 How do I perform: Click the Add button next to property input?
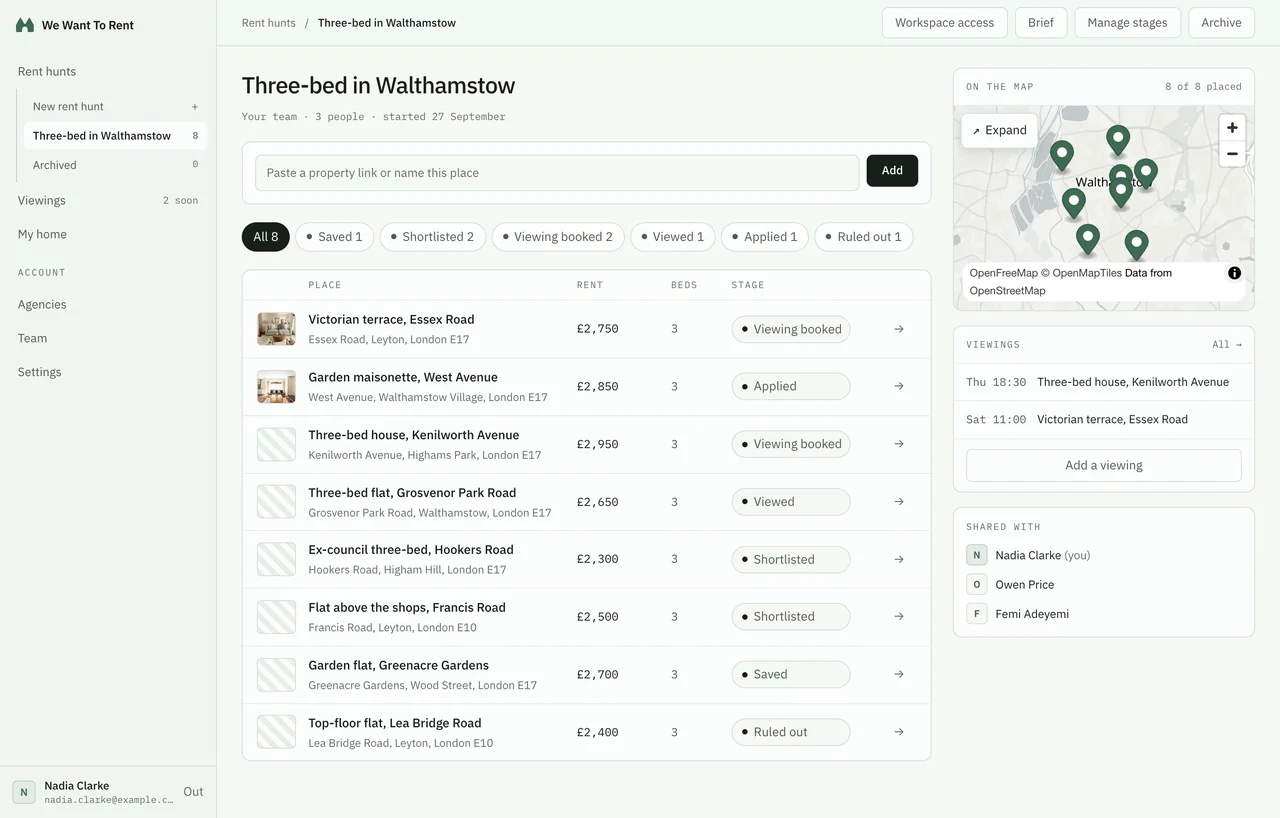(892, 171)
